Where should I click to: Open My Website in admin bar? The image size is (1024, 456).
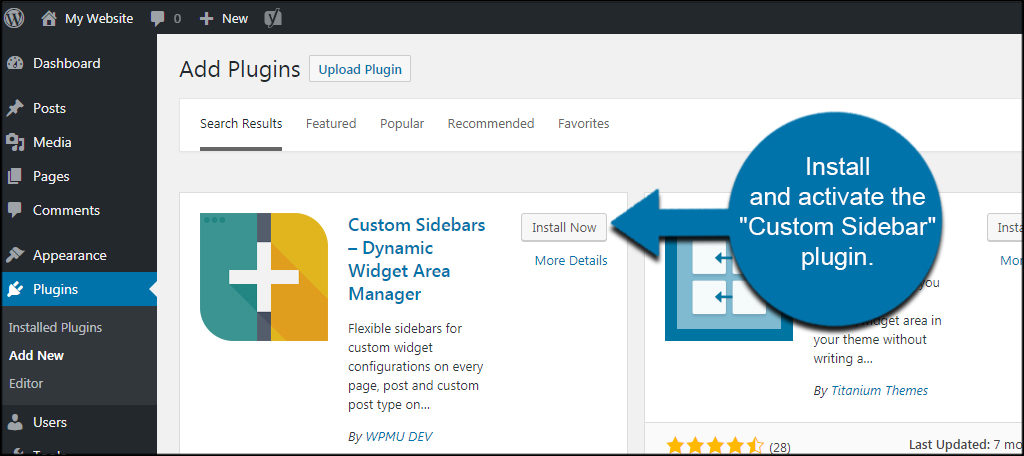pyautogui.click(x=99, y=18)
